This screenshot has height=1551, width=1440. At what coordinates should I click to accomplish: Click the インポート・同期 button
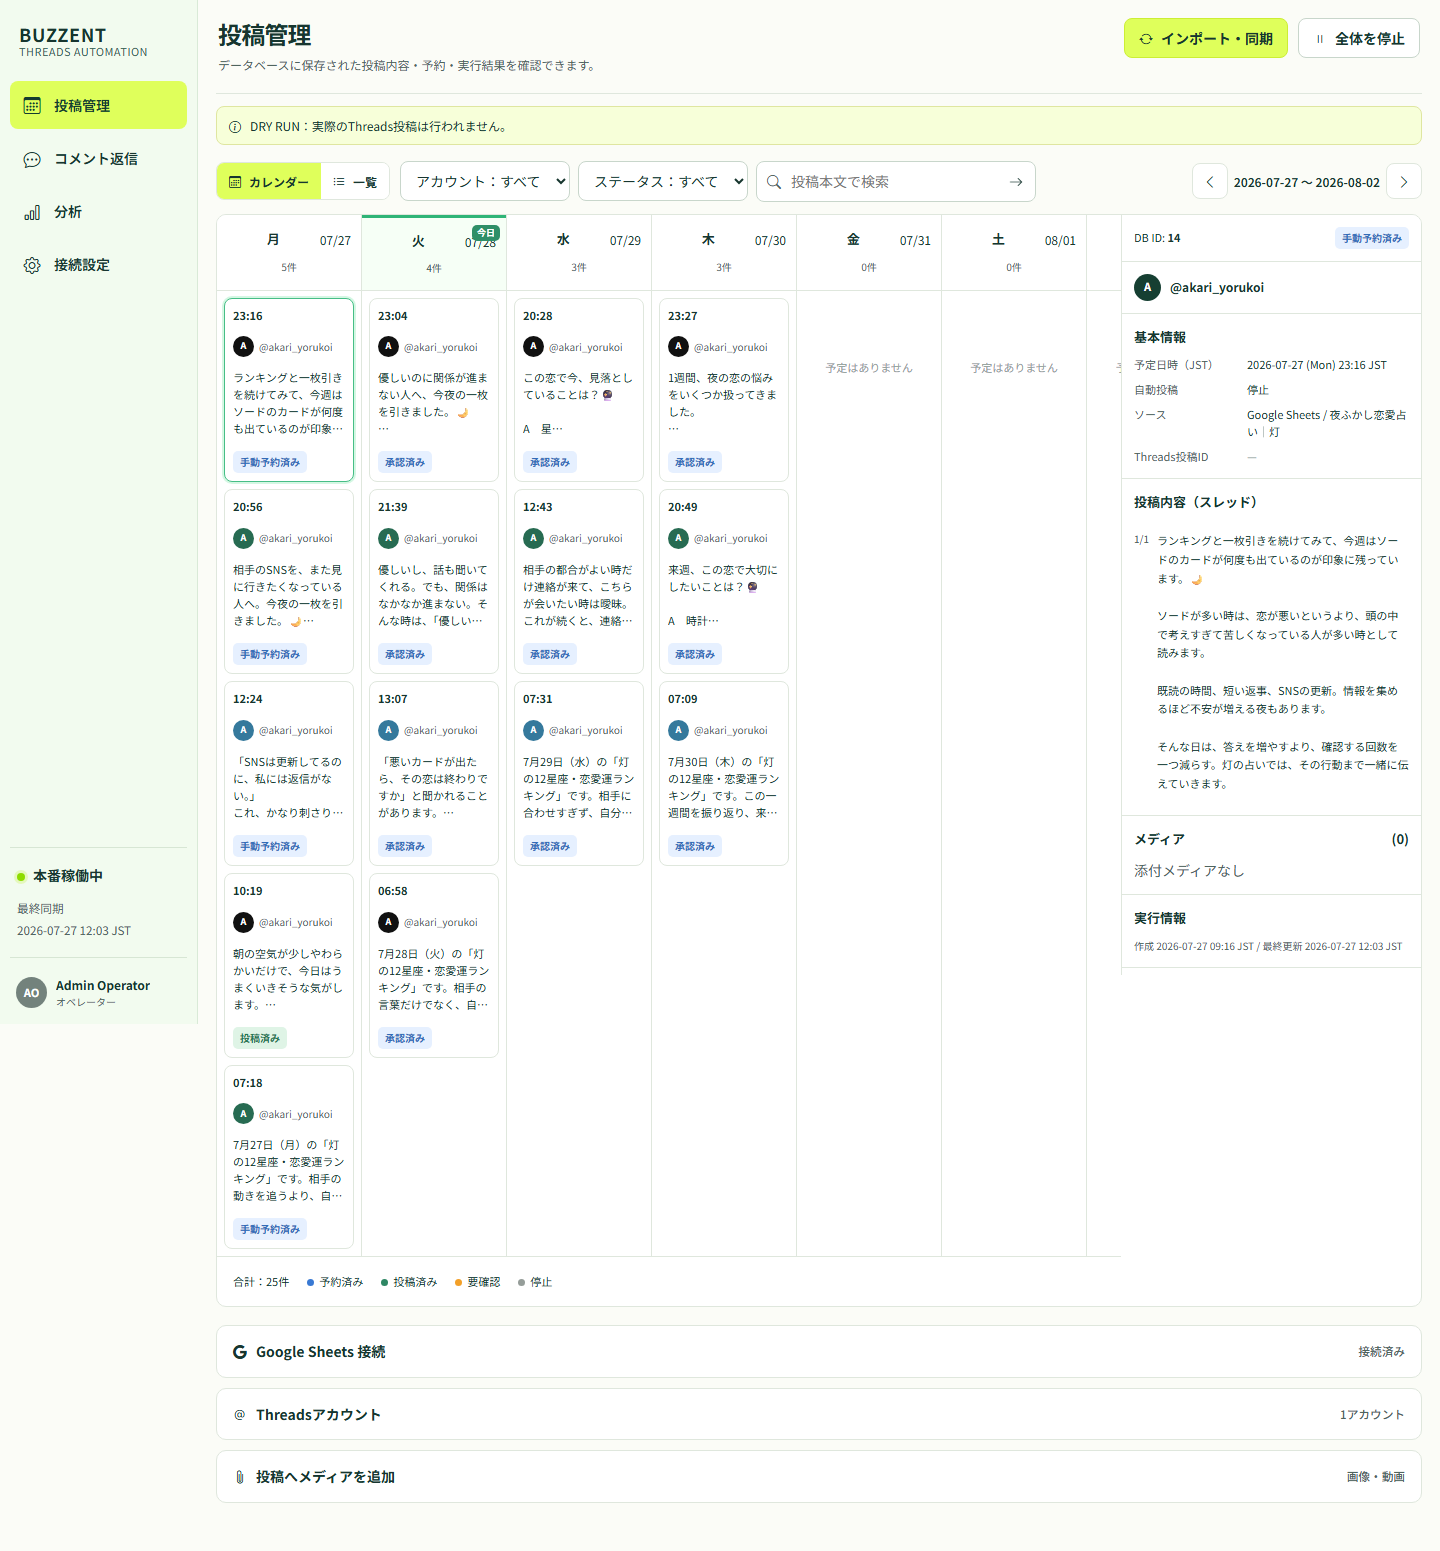click(x=1205, y=38)
